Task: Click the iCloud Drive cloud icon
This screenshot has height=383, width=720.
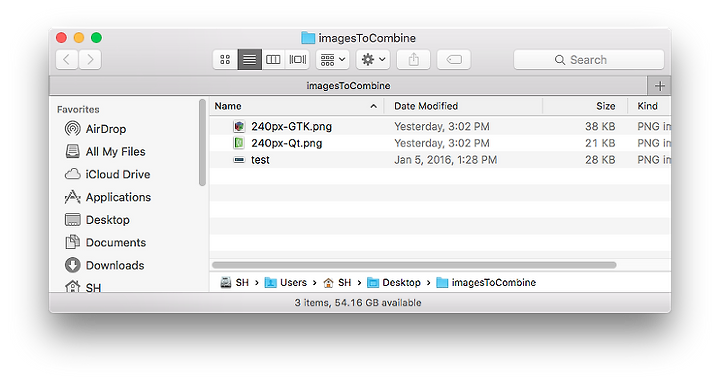Action: [x=73, y=174]
